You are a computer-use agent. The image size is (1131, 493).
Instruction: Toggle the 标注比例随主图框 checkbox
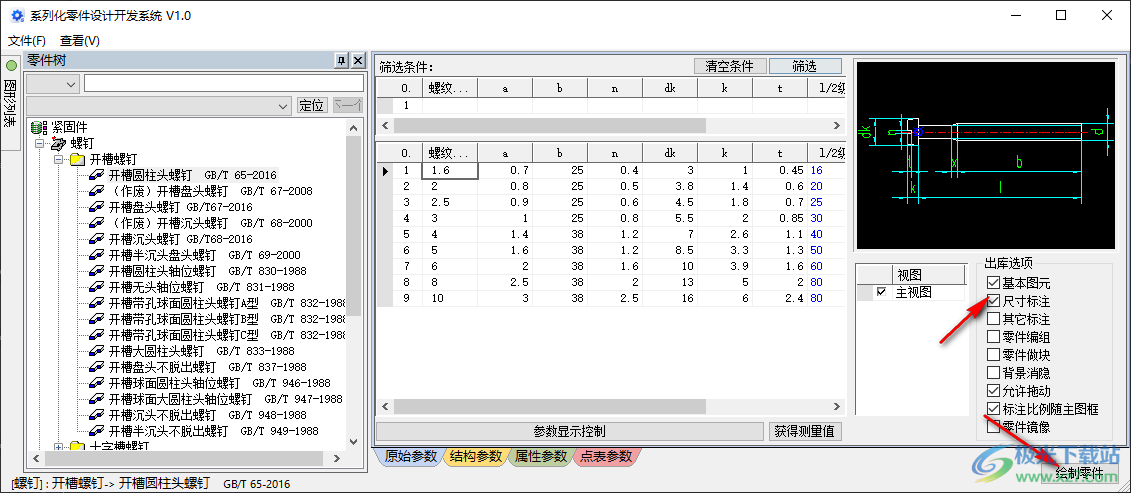993,409
